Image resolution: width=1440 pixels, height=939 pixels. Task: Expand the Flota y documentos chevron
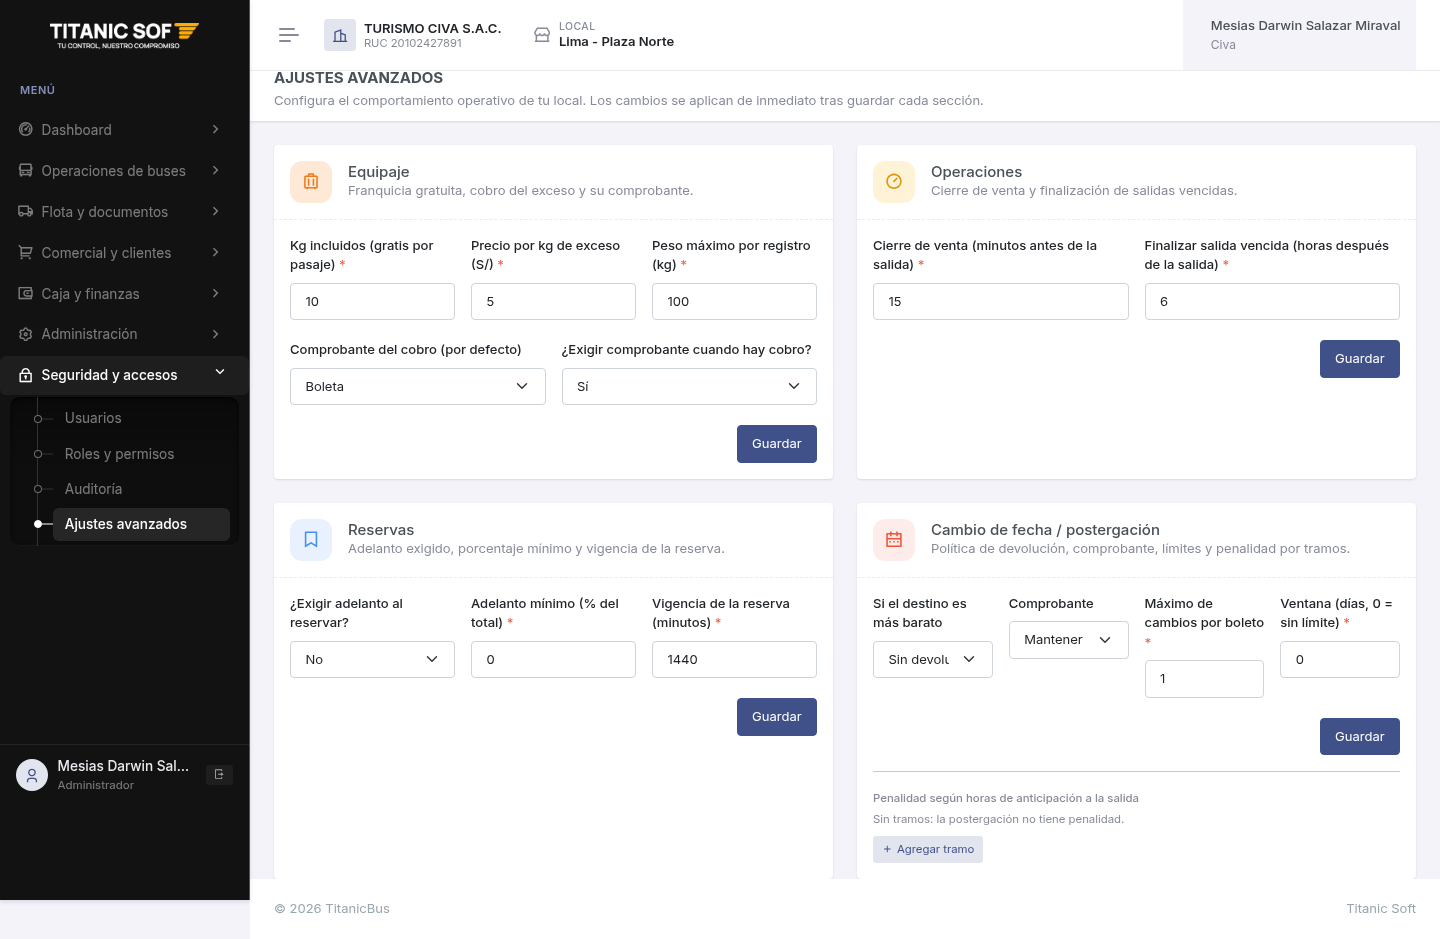(x=216, y=211)
